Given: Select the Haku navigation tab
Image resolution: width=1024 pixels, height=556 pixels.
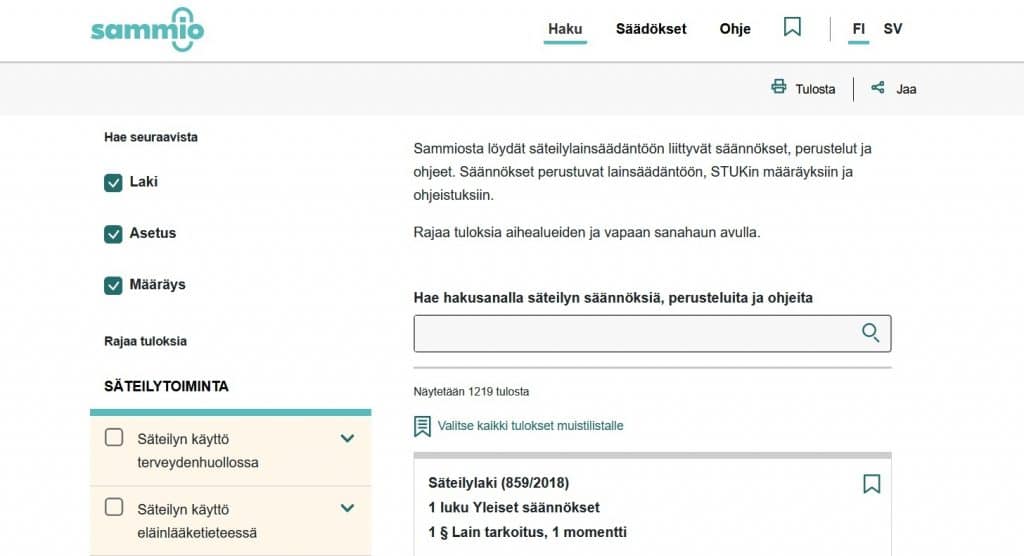Looking at the screenshot, I should click(565, 29).
